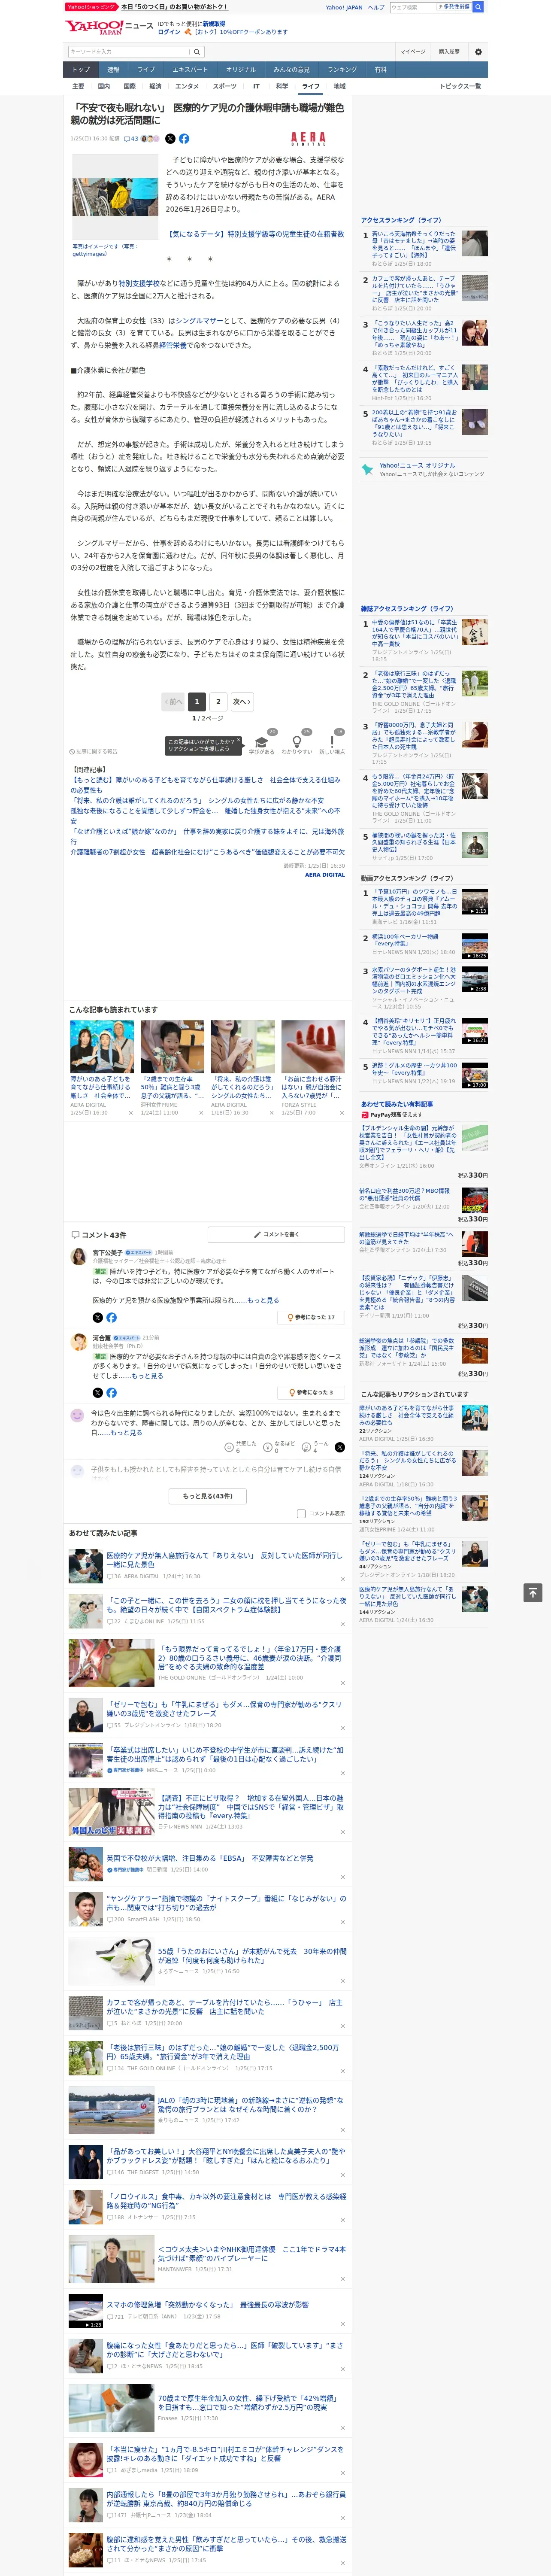
Task: Click the ログイン link
Action: pyautogui.click(x=169, y=32)
